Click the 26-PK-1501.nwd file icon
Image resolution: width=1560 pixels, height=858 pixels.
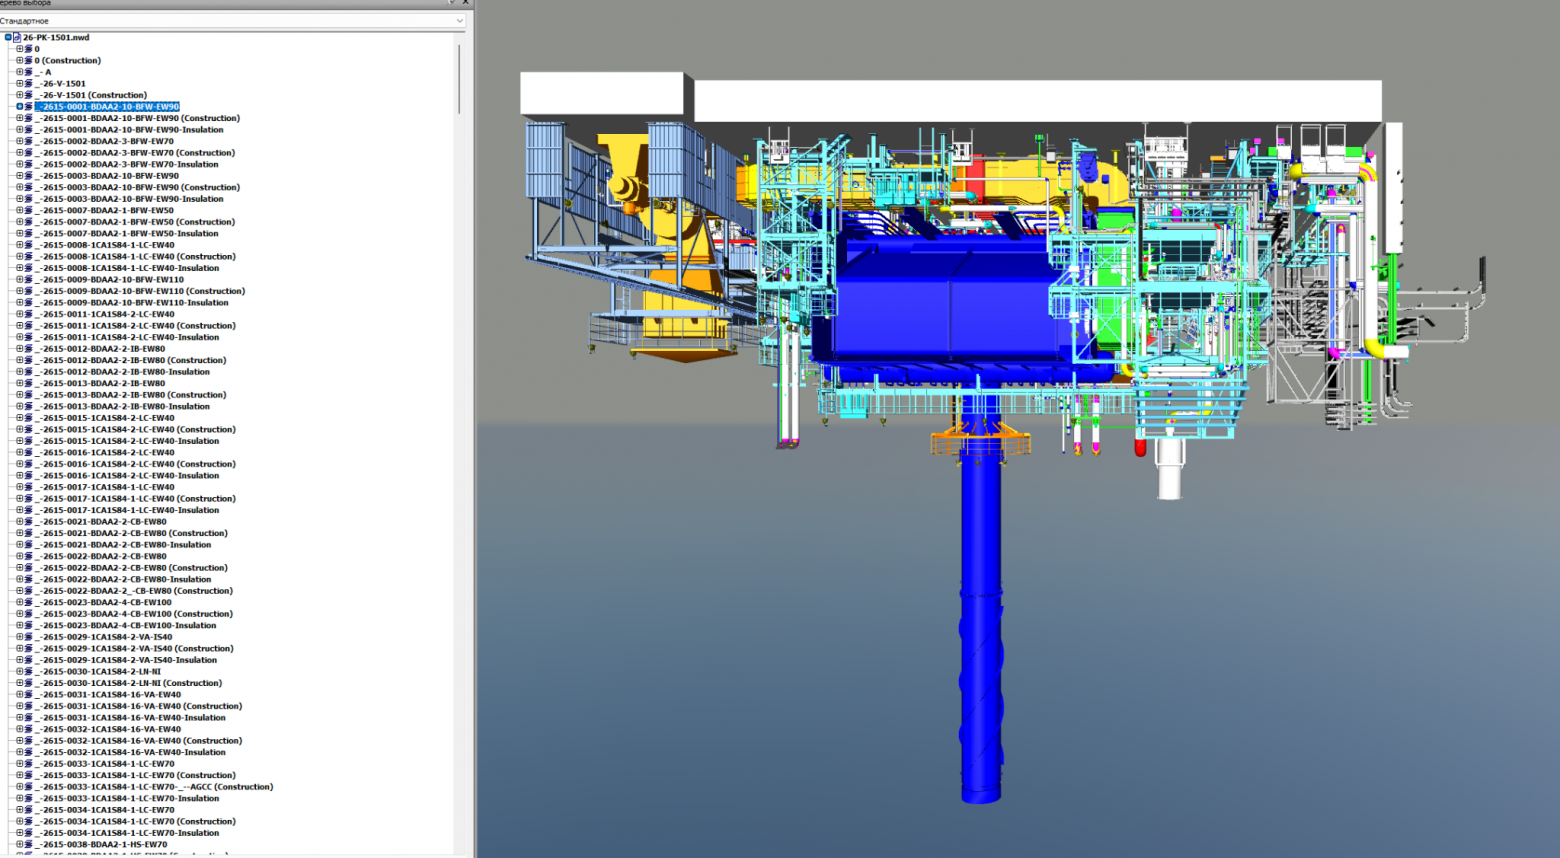coord(17,37)
